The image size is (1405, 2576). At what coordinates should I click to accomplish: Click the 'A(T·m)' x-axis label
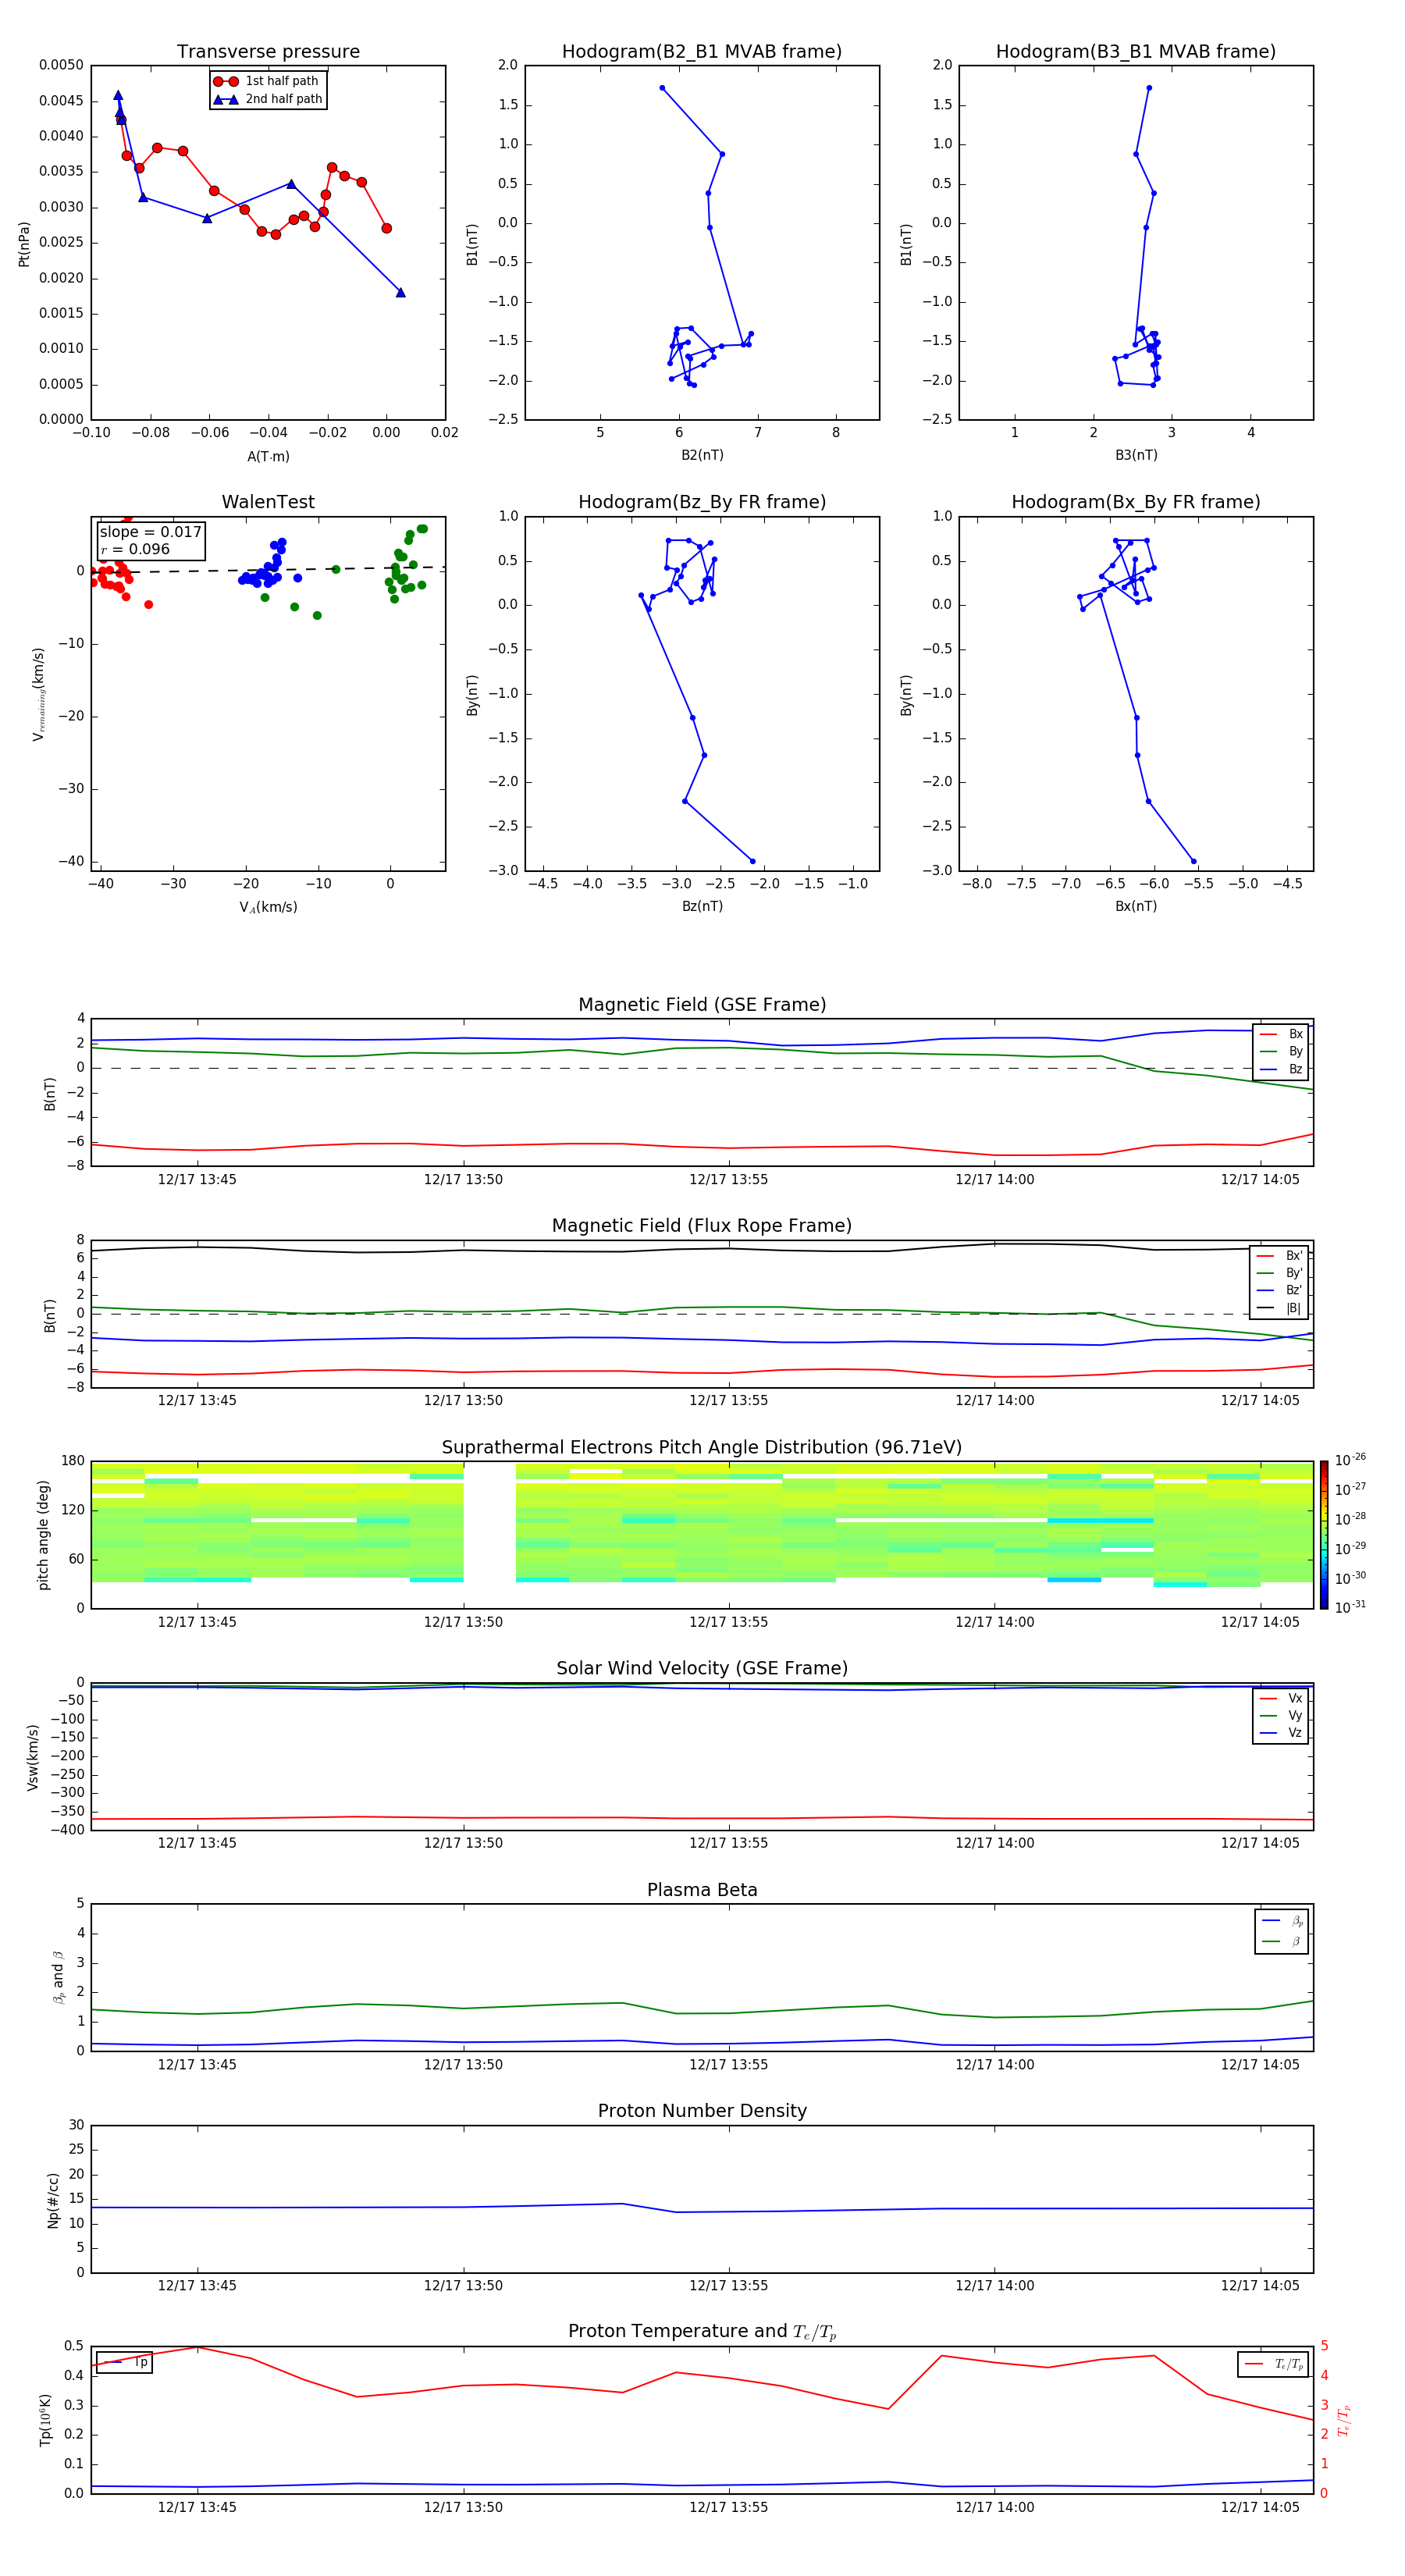268,457
